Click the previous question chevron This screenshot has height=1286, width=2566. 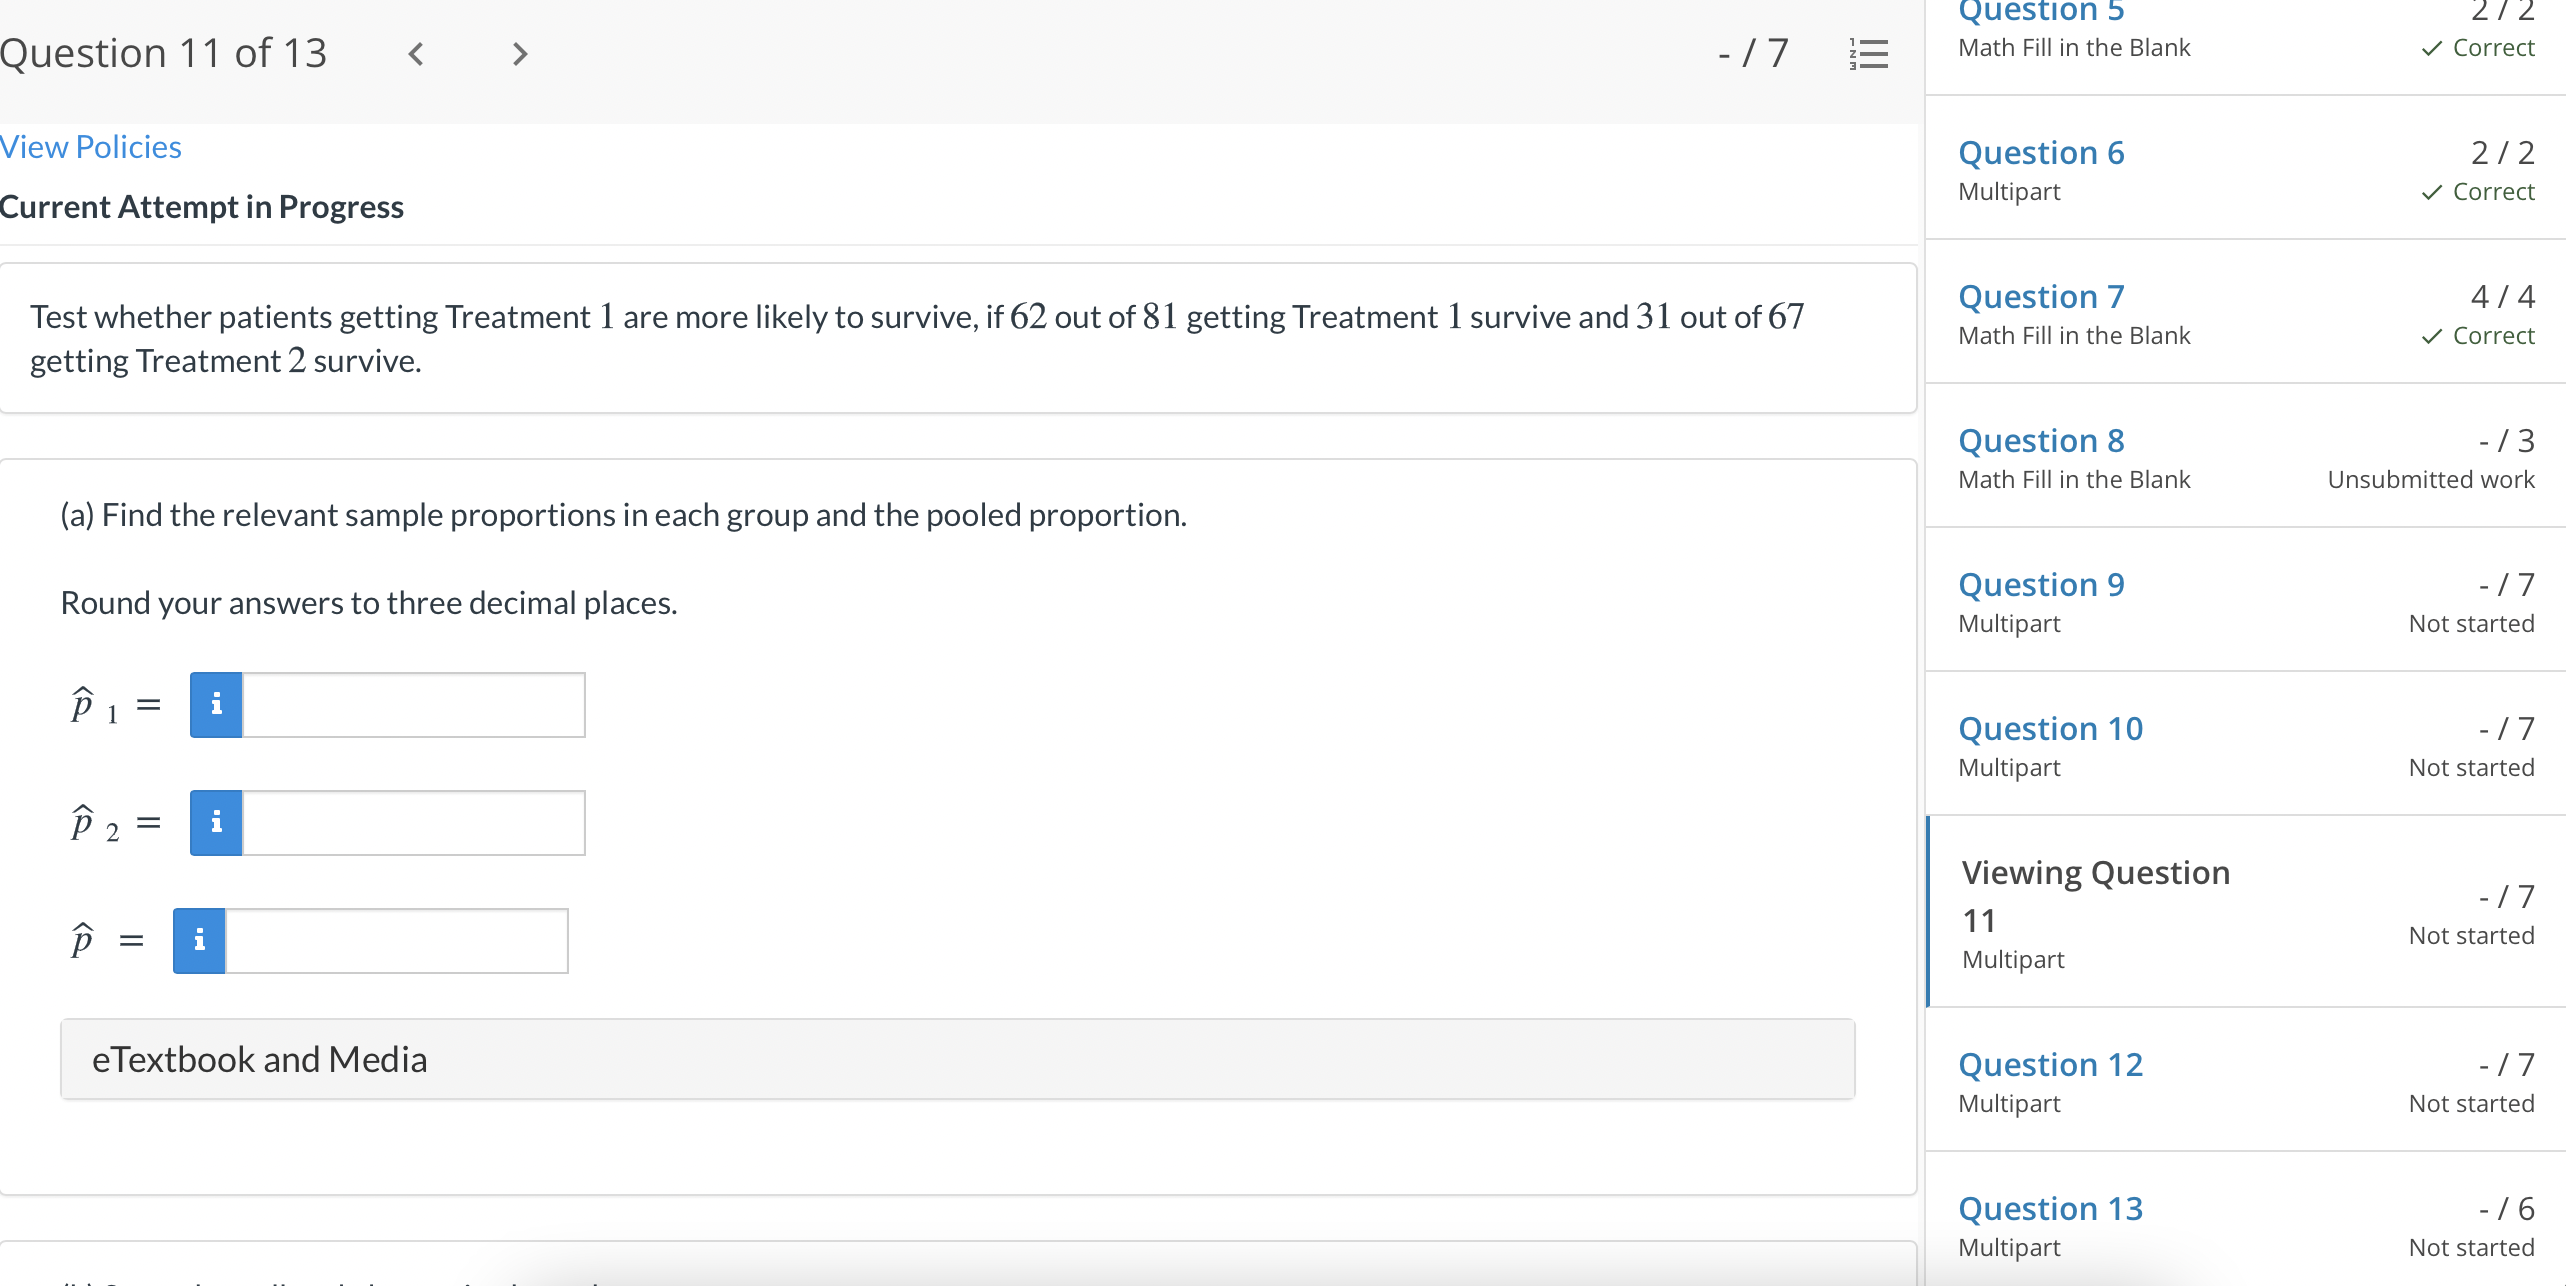(x=416, y=54)
